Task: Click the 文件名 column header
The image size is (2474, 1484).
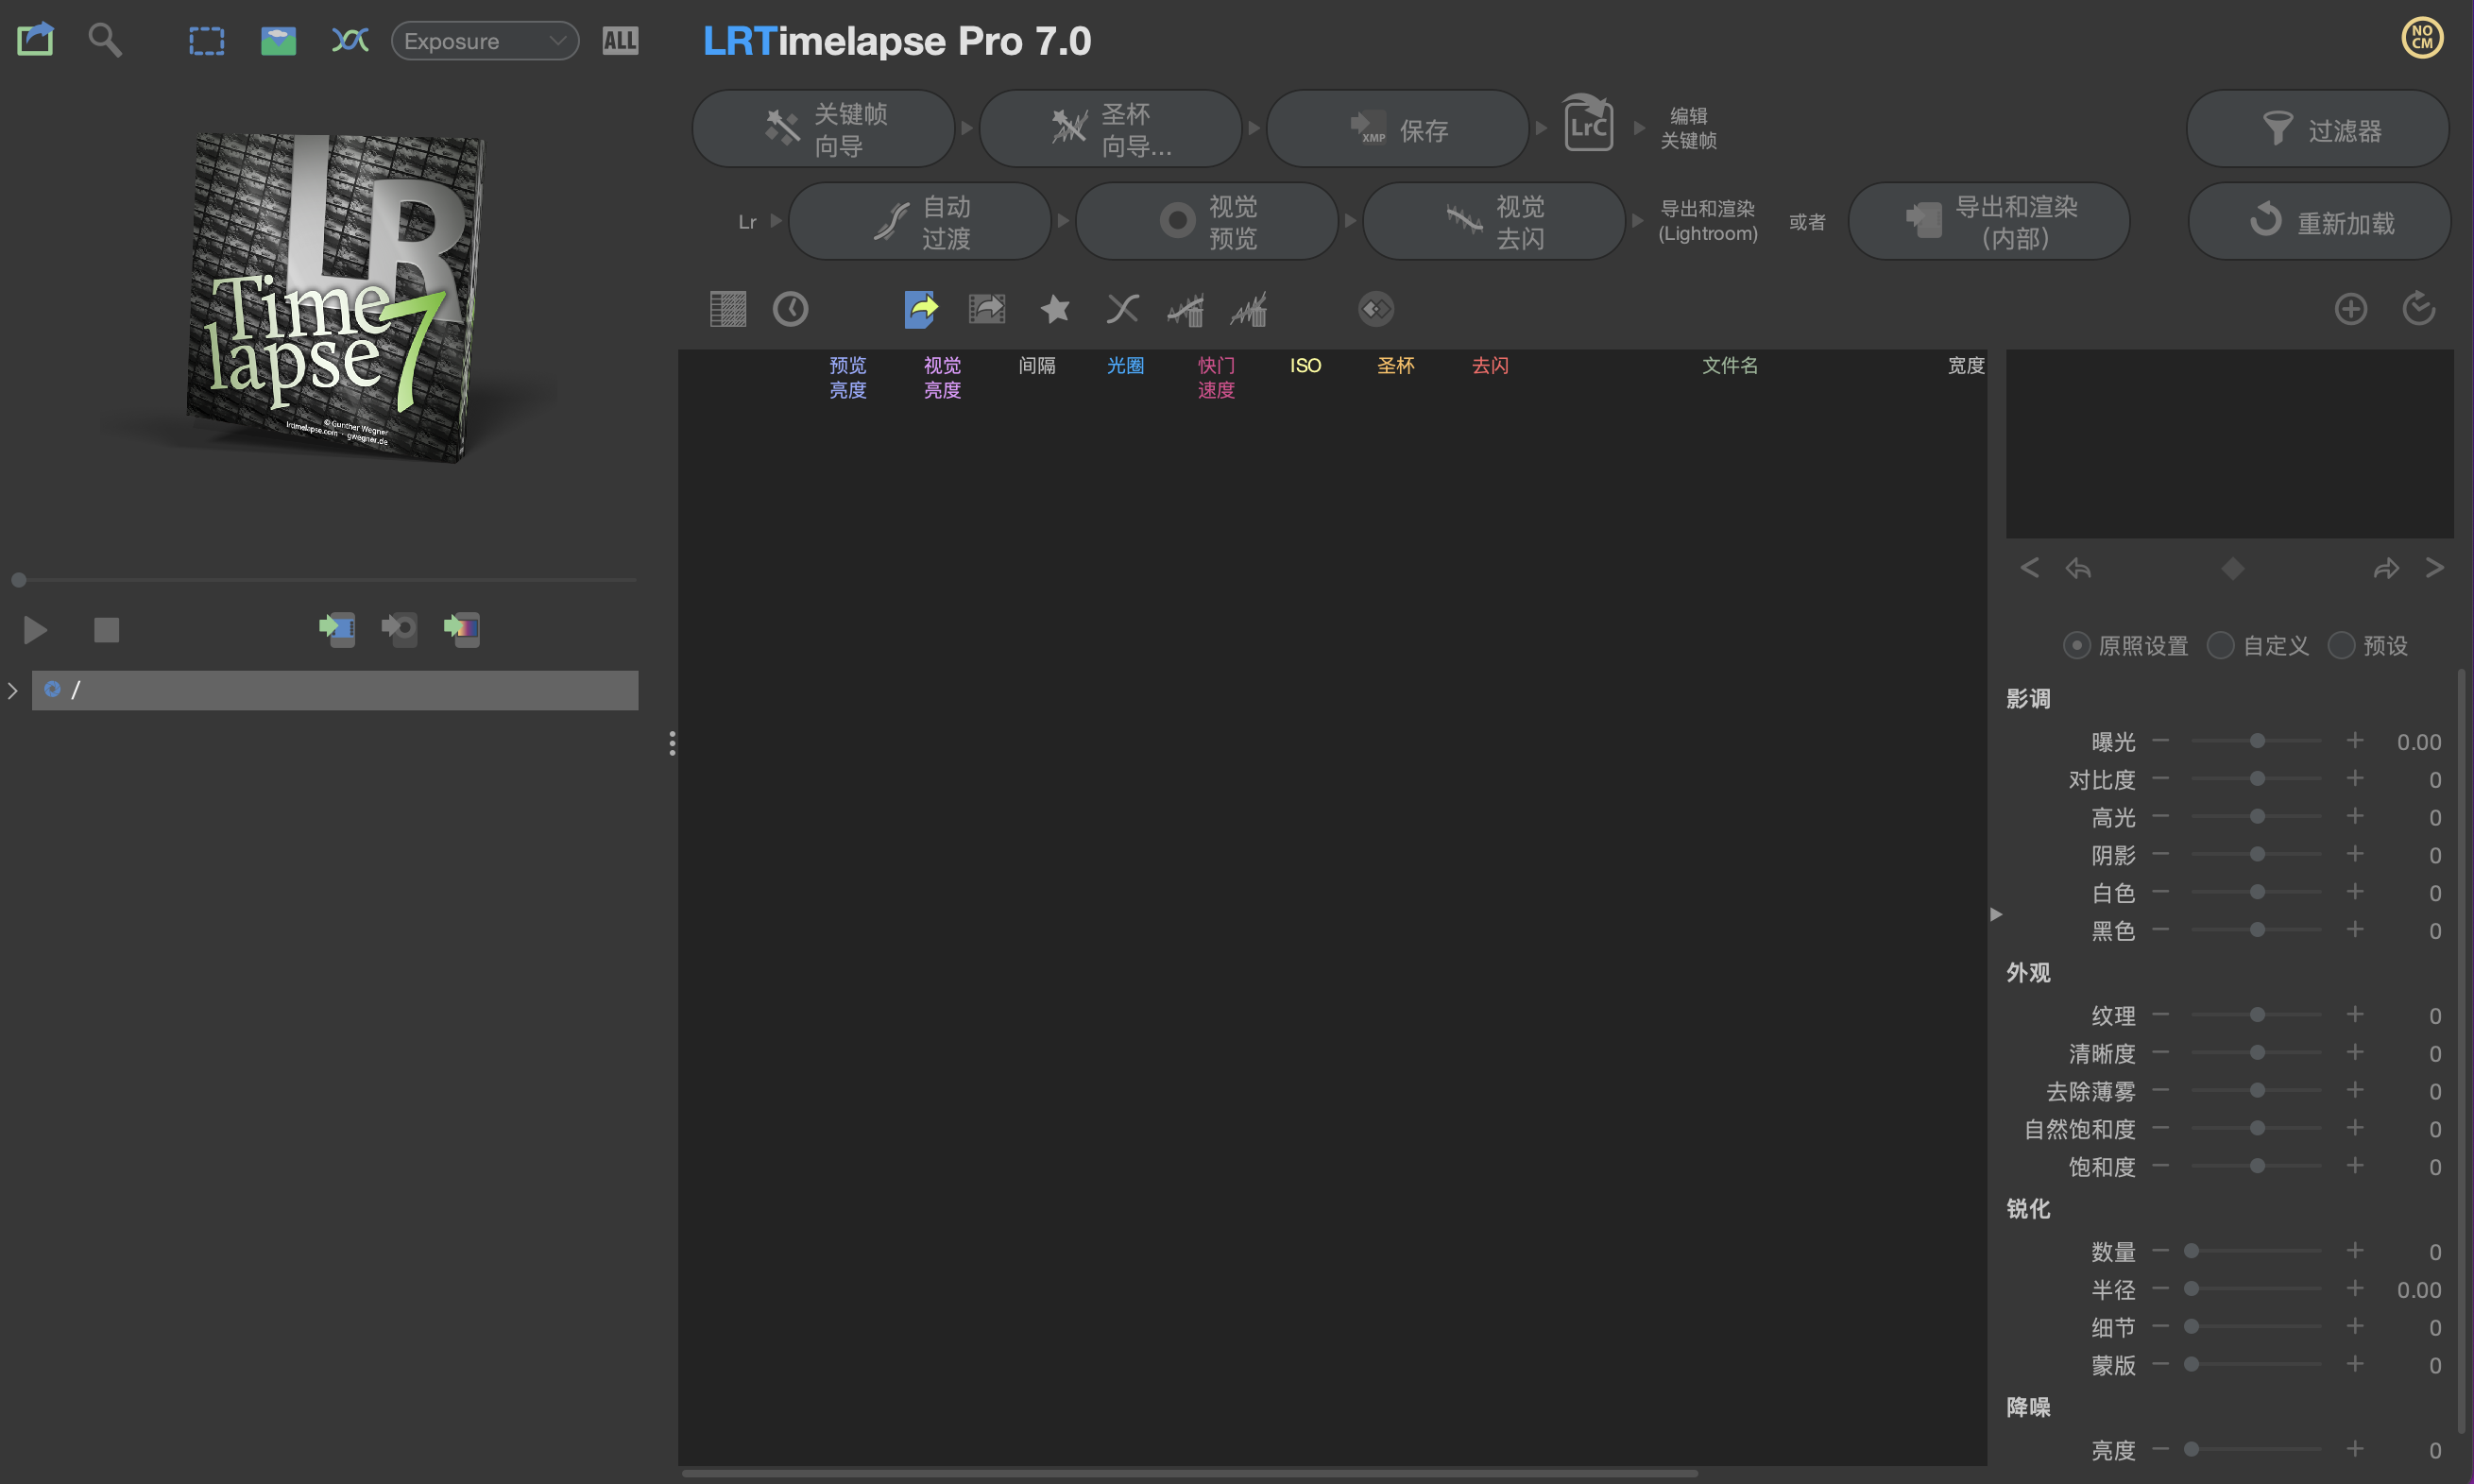Action: [x=1729, y=366]
